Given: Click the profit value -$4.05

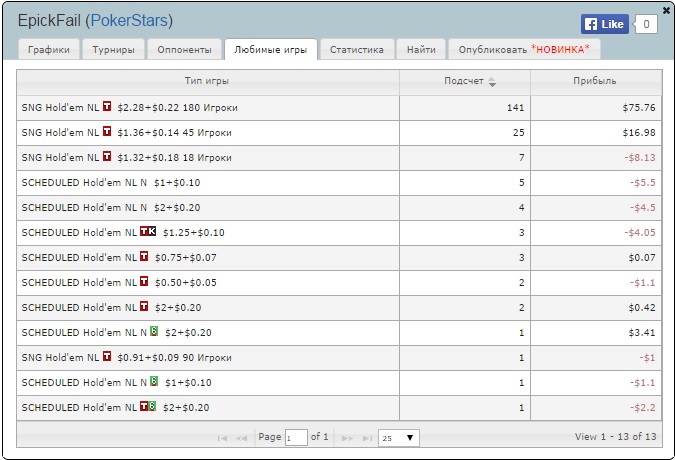Looking at the screenshot, I should [640, 232].
